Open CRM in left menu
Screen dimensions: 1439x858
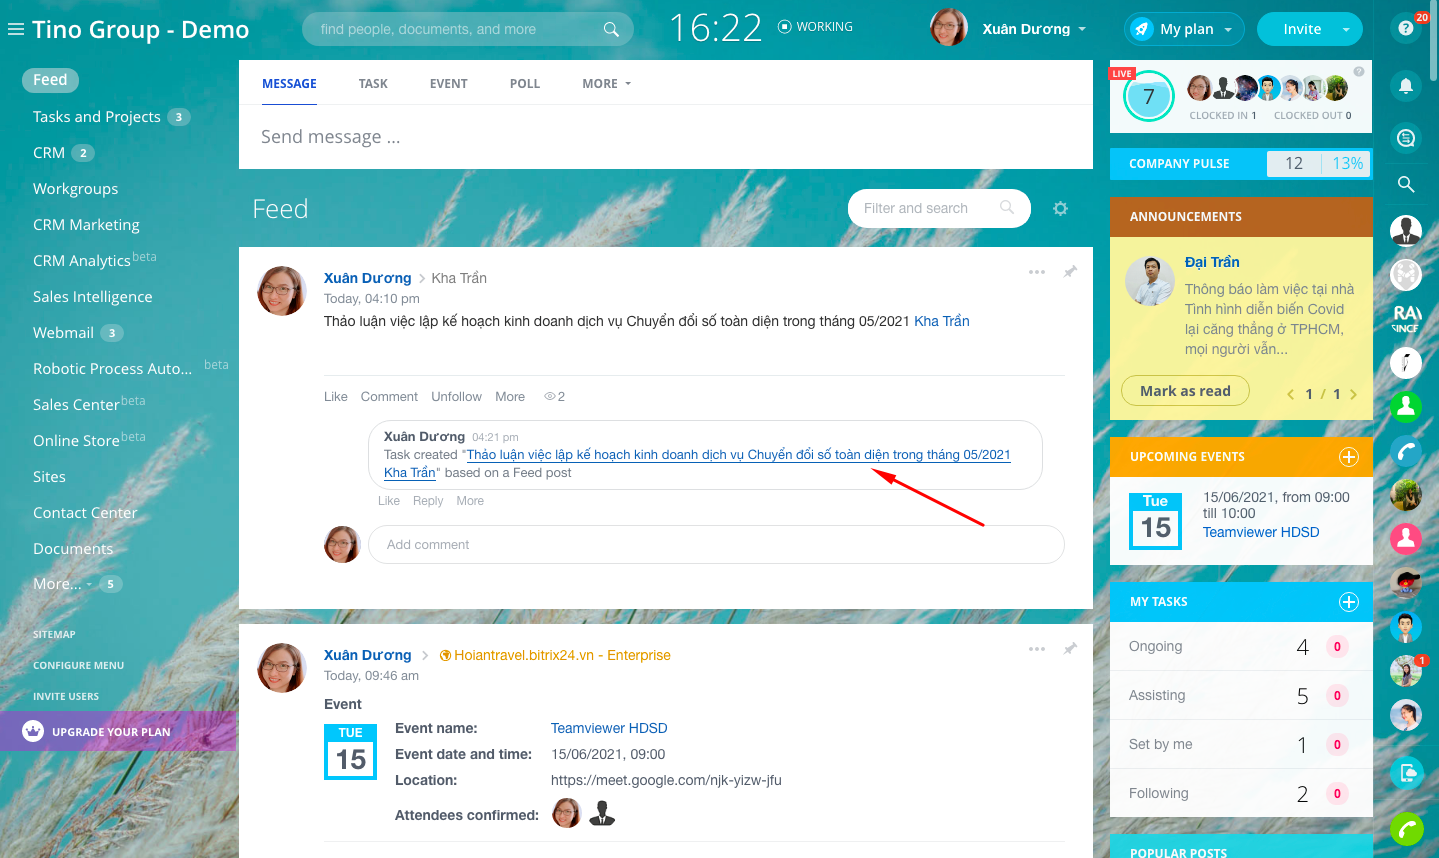pos(49,153)
